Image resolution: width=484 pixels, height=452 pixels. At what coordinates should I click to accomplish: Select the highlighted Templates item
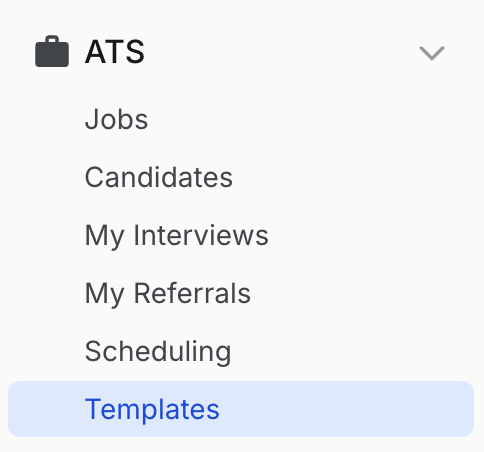click(241, 409)
